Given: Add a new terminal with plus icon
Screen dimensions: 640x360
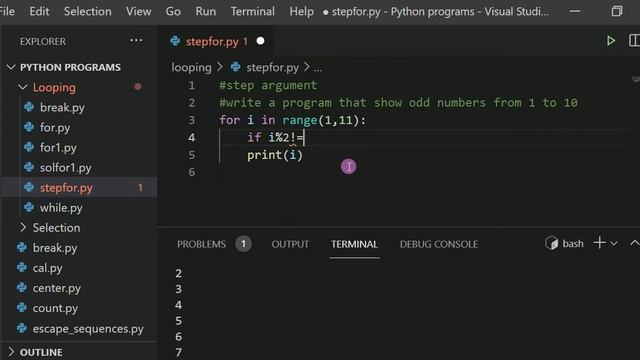Looking at the screenshot, I should pos(599,243).
